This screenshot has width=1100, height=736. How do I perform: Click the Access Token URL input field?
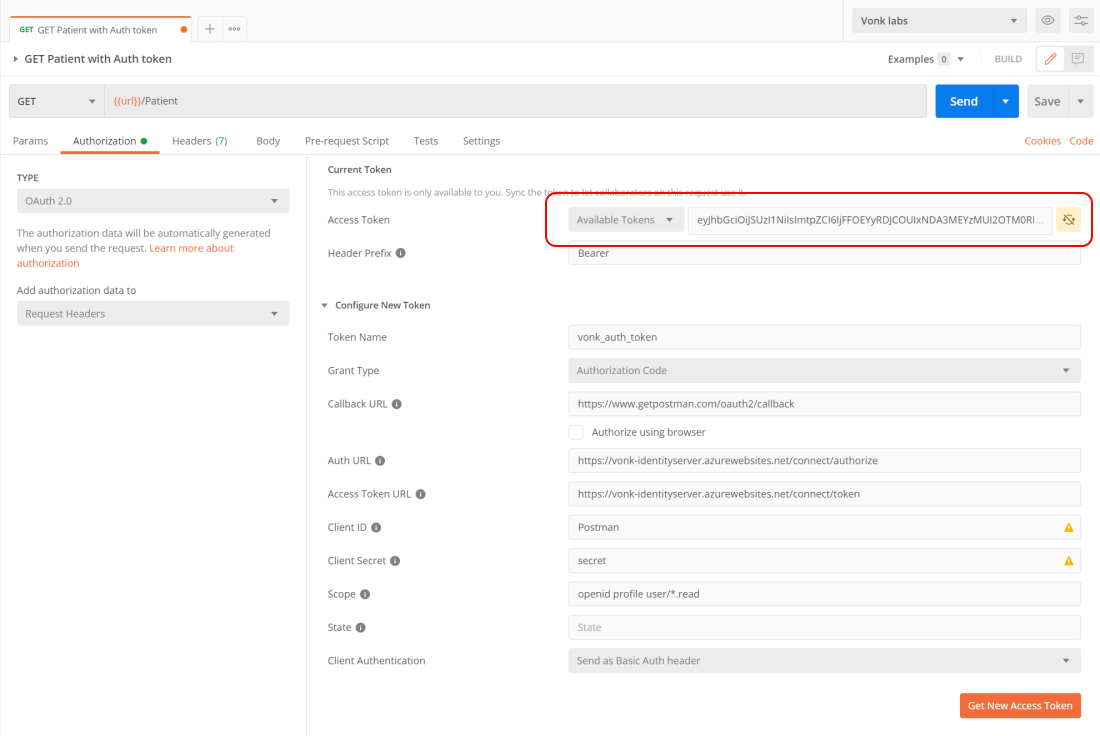coord(824,494)
